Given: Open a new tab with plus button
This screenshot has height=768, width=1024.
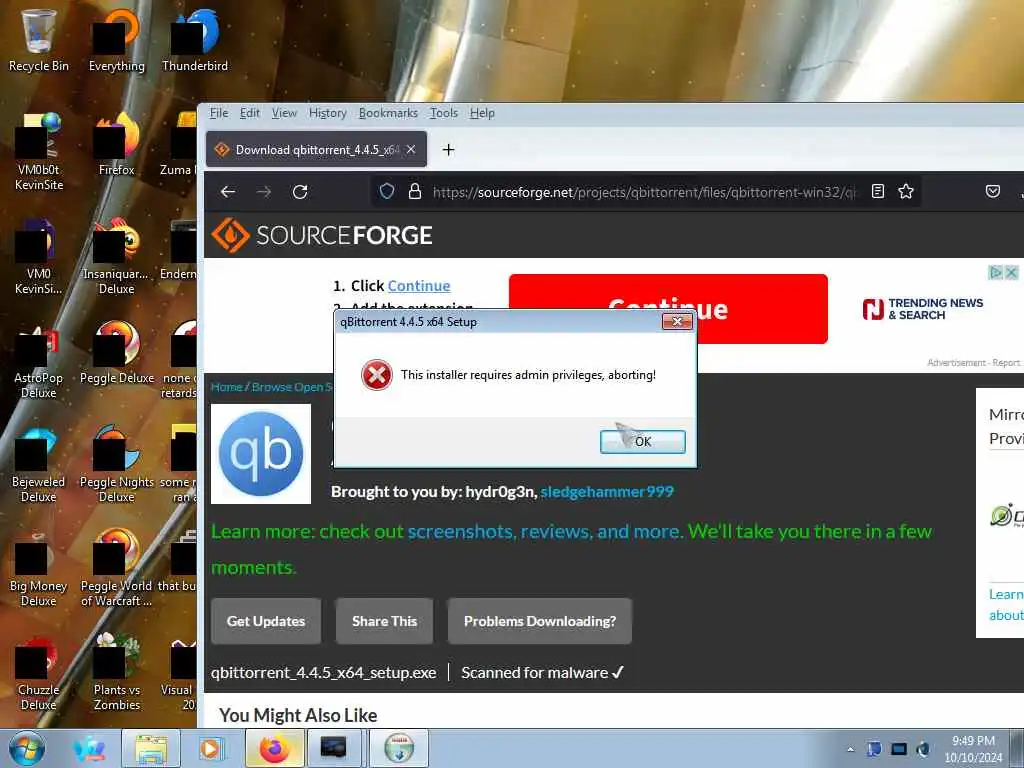Looking at the screenshot, I should point(448,150).
